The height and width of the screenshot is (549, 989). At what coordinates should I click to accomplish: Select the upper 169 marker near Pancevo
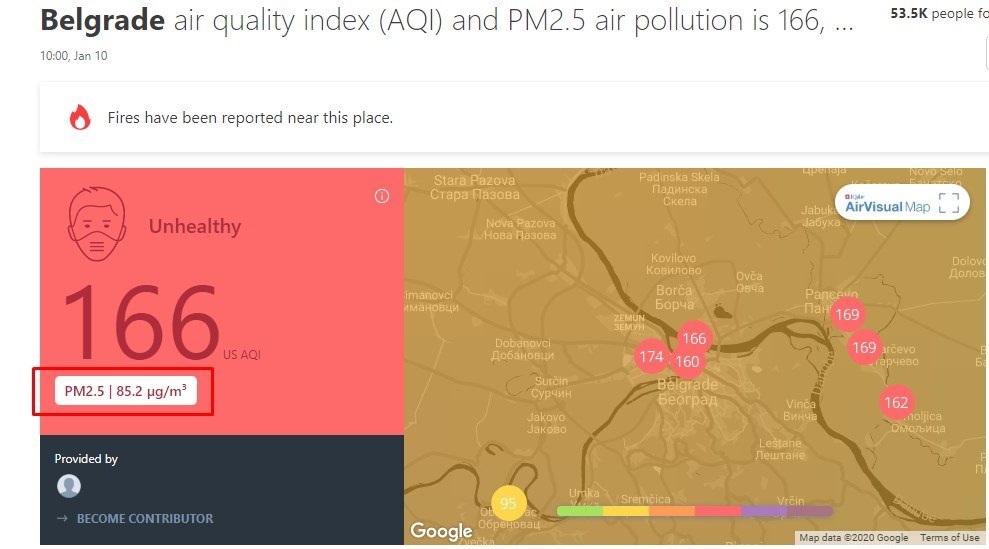[x=847, y=314]
